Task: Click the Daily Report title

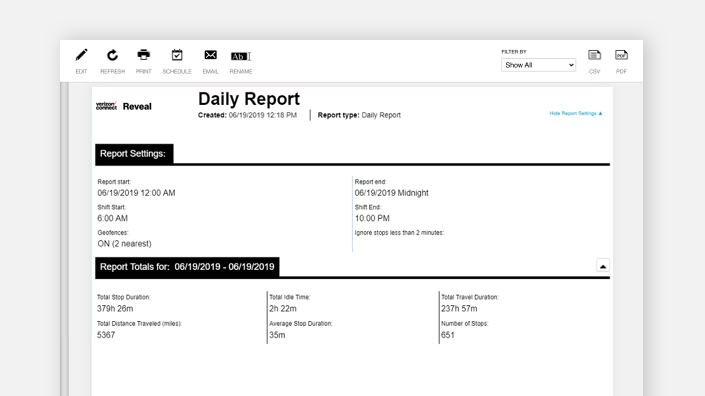Action: [249, 99]
